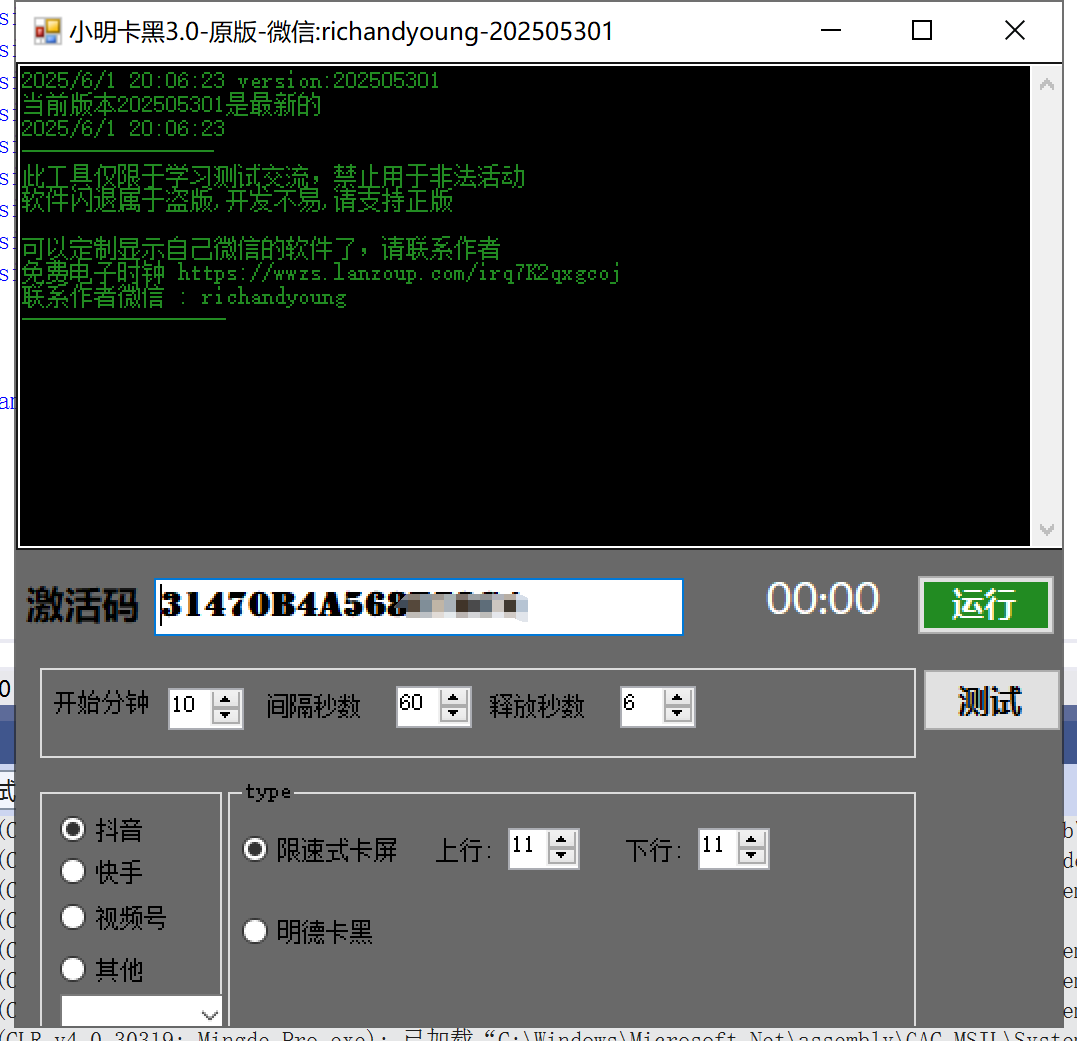Increase 释放秒数 with the up arrow
Image resolution: width=1077 pixels, height=1041 pixels.
pos(678,698)
